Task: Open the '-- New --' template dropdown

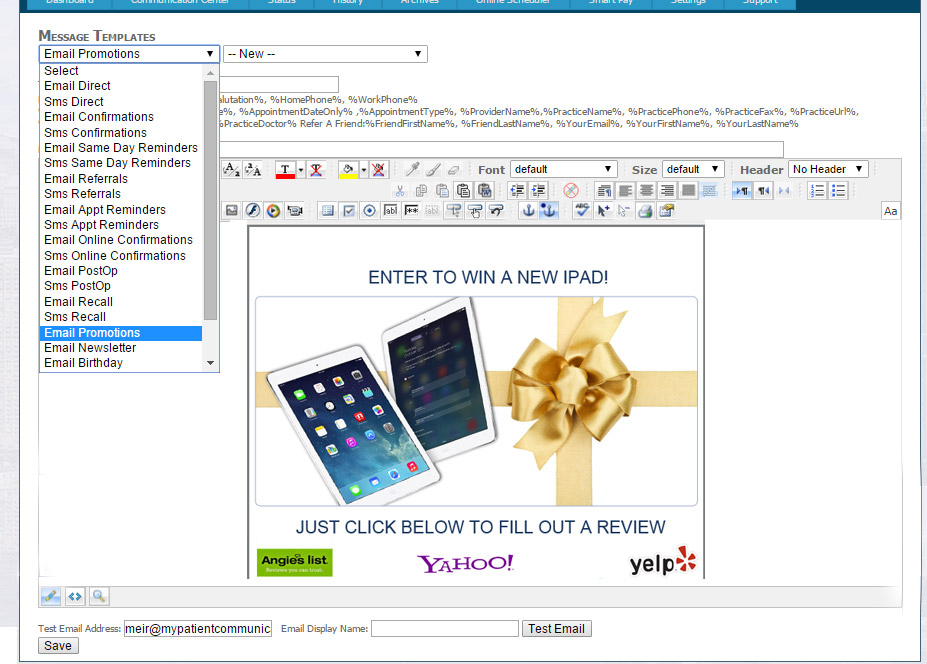Action: pyautogui.click(x=325, y=54)
